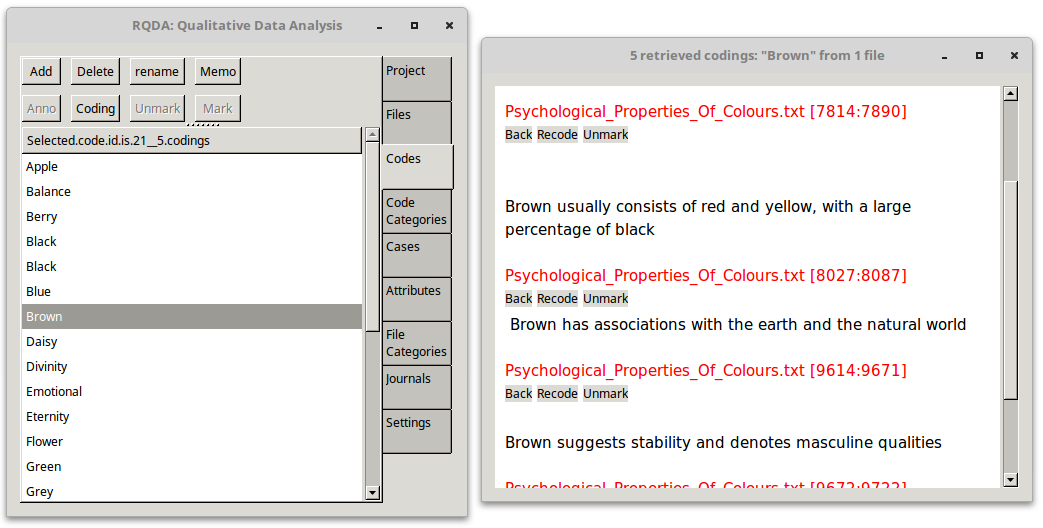Click the file link for coding [8027:8087]
Image resolution: width=1043 pixels, height=528 pixels.
pyautogui.click(x=706, y=275)
